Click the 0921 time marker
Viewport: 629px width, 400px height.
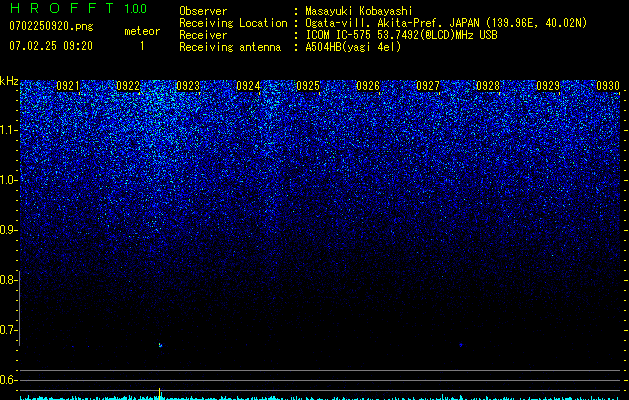point(68,86)
